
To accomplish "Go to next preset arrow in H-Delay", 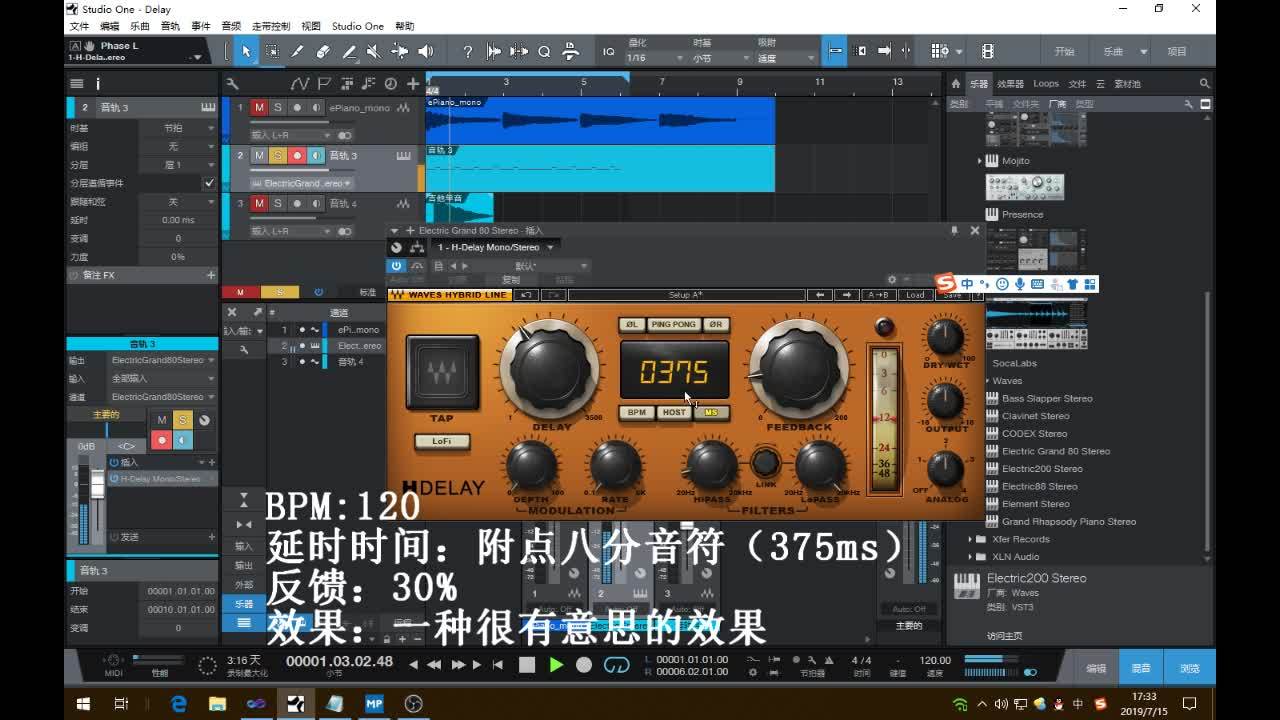I will (847, 295).
